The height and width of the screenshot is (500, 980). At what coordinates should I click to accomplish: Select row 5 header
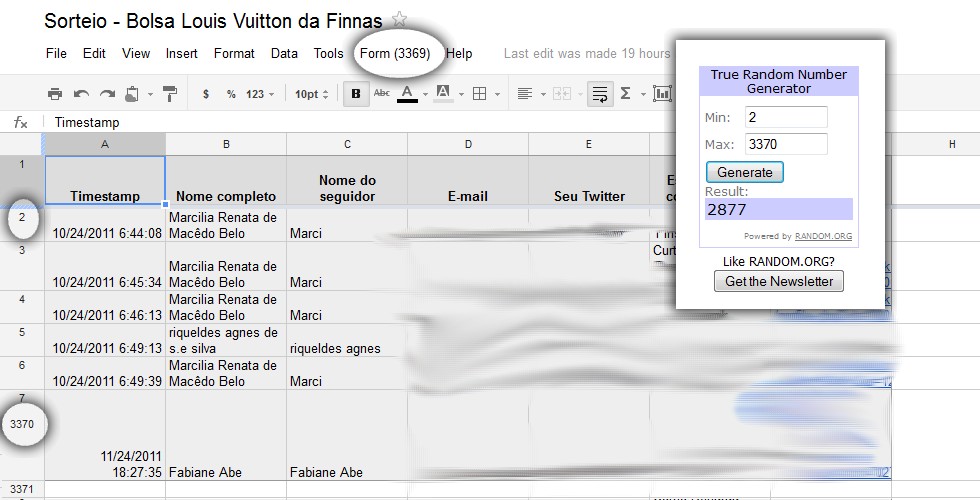click(22, 340)
